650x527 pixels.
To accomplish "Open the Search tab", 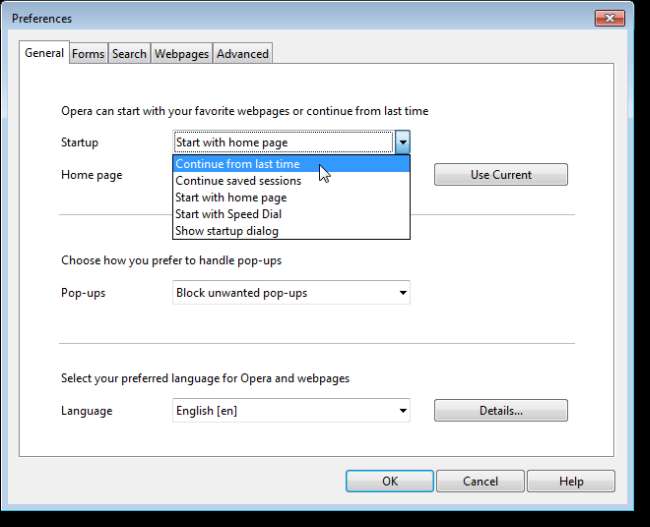I will click(x=129, y=54).
